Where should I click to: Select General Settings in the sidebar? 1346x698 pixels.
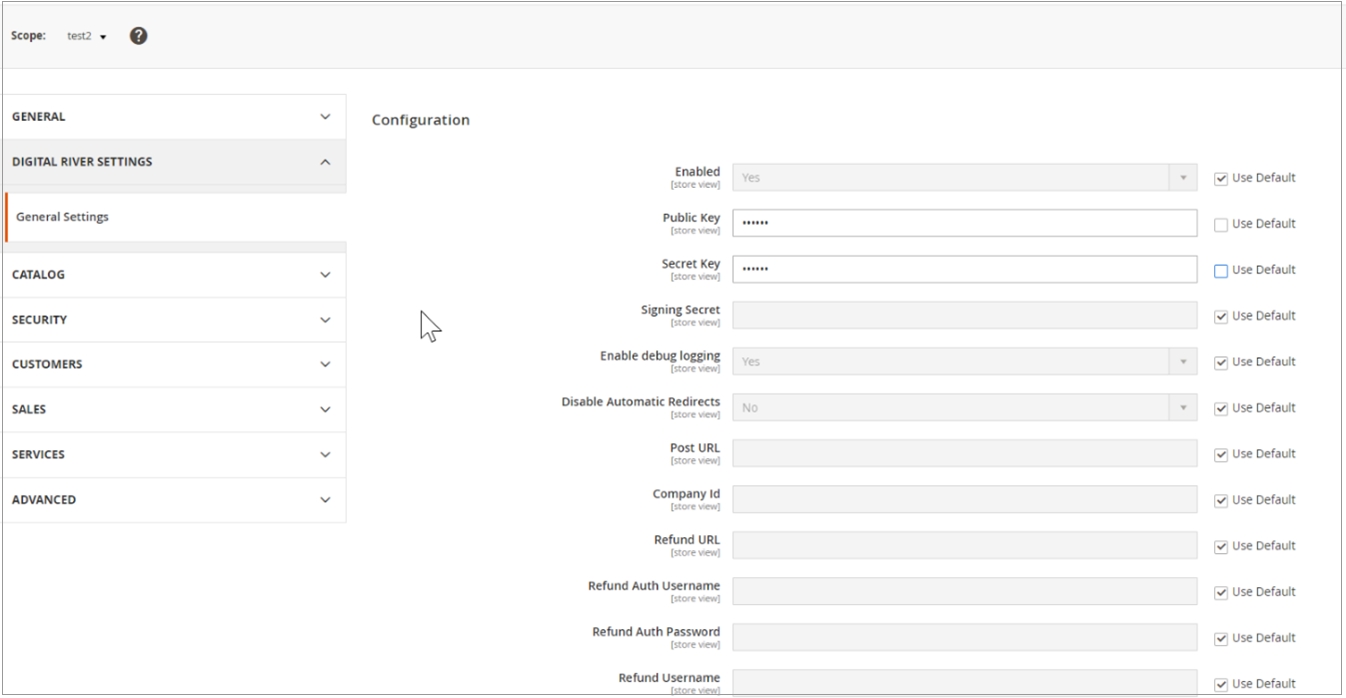coord(62,217)
